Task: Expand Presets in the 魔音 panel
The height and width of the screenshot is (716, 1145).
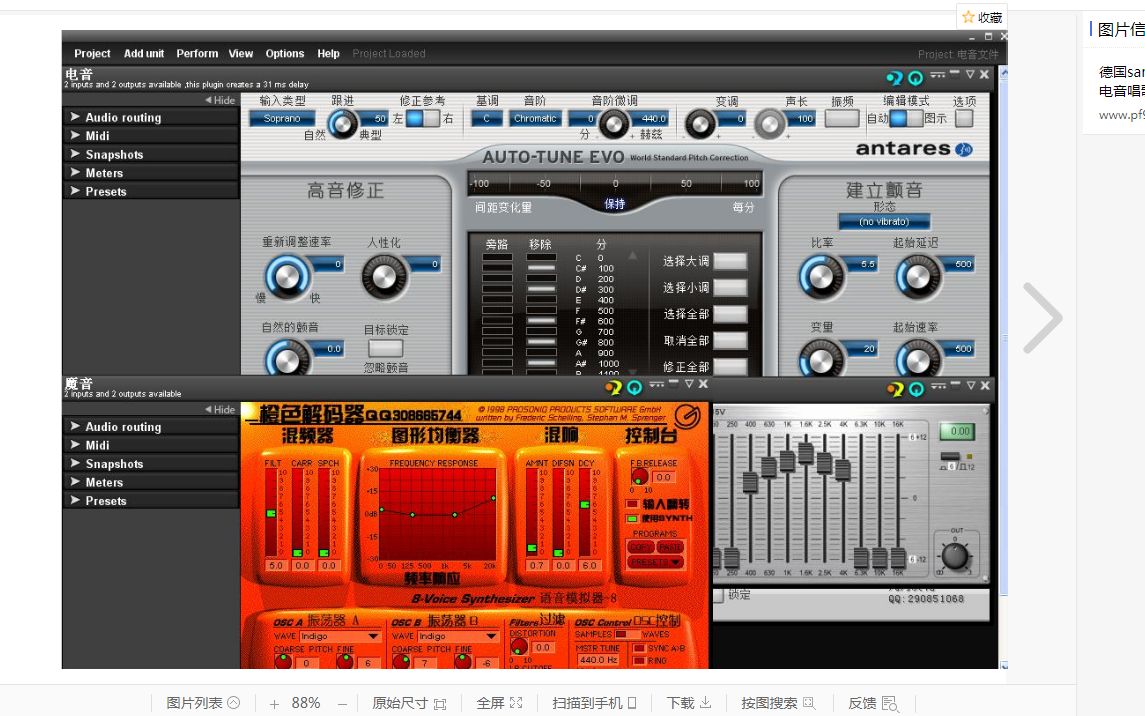Action: point(151,501)
